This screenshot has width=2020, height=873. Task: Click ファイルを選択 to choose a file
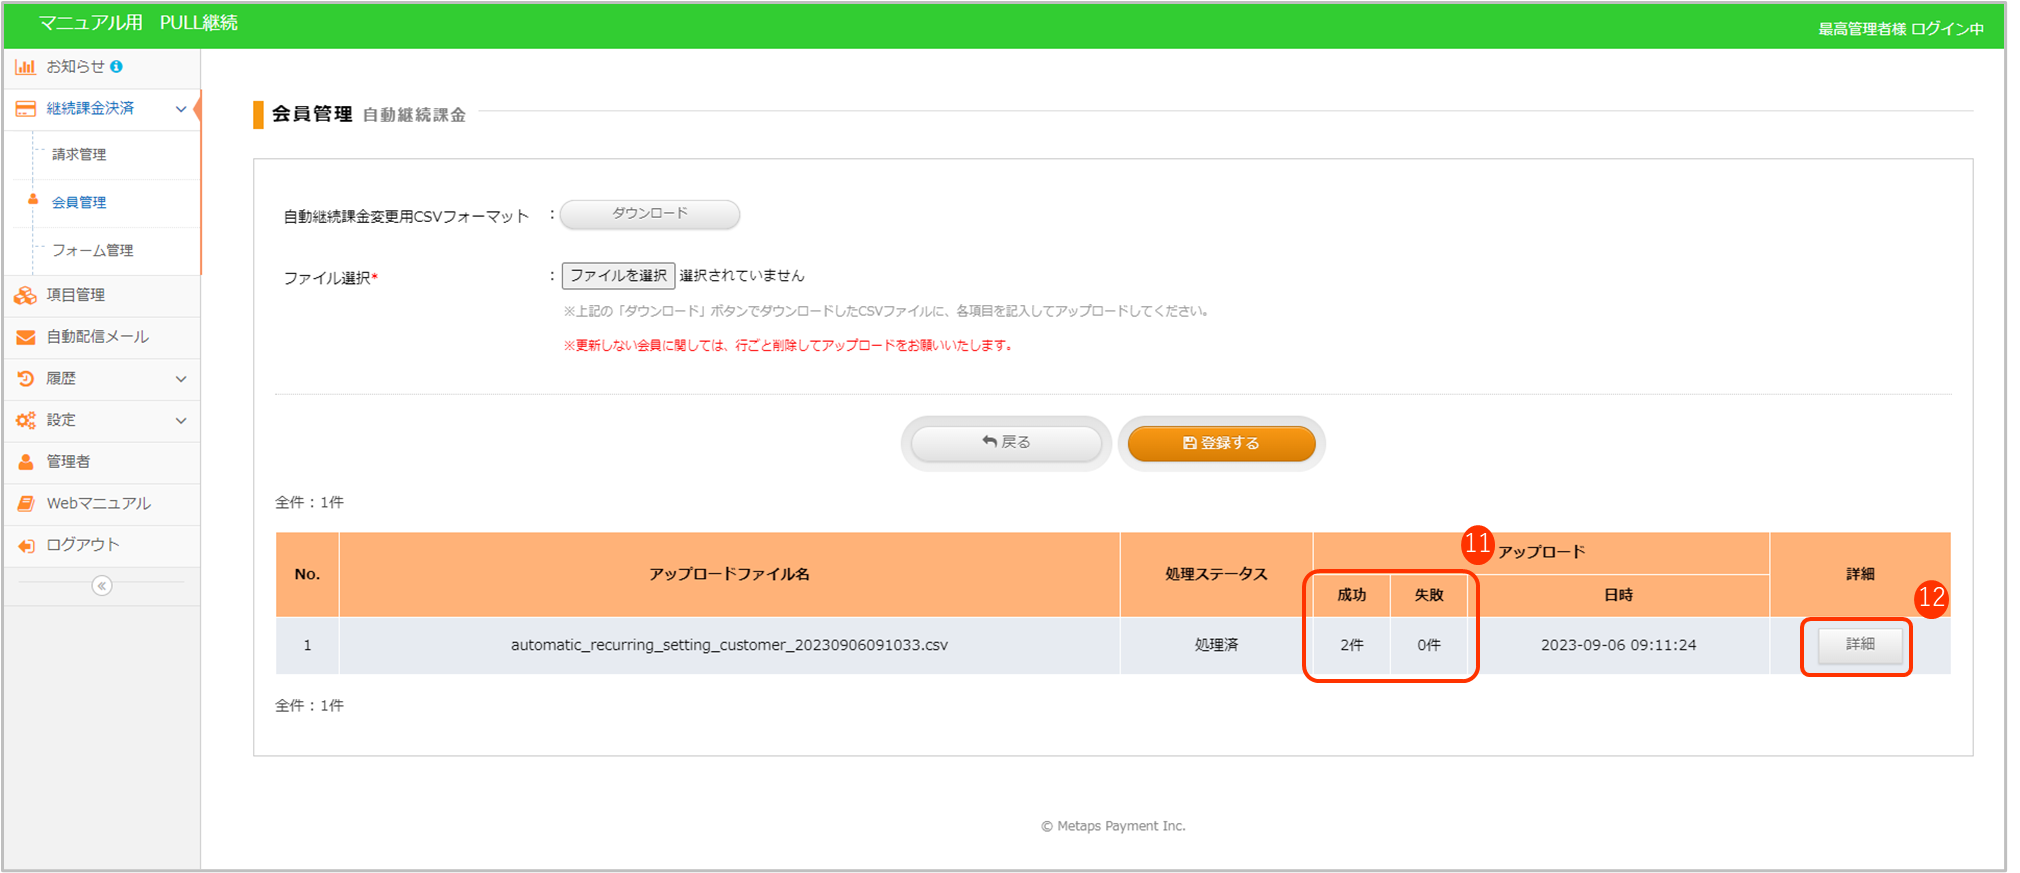(618, 276)
